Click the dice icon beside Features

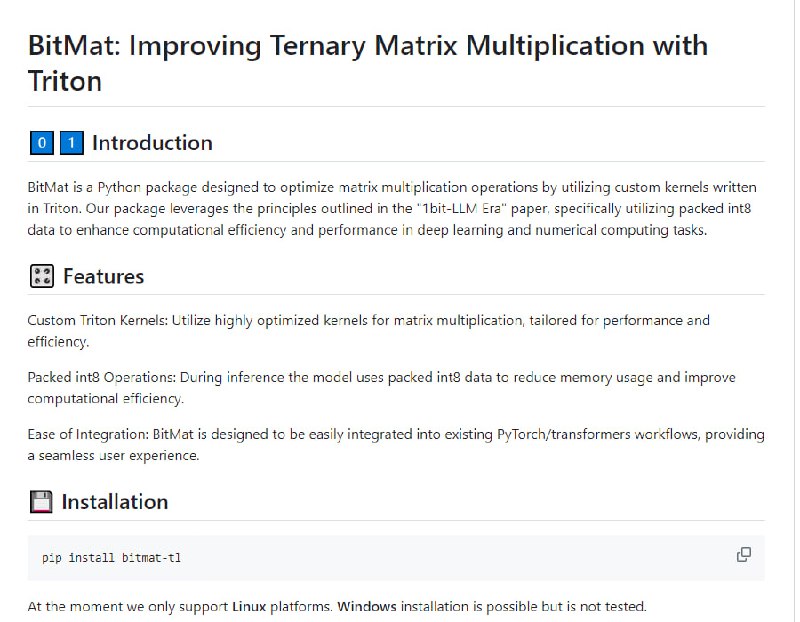[x=41, y=277]
